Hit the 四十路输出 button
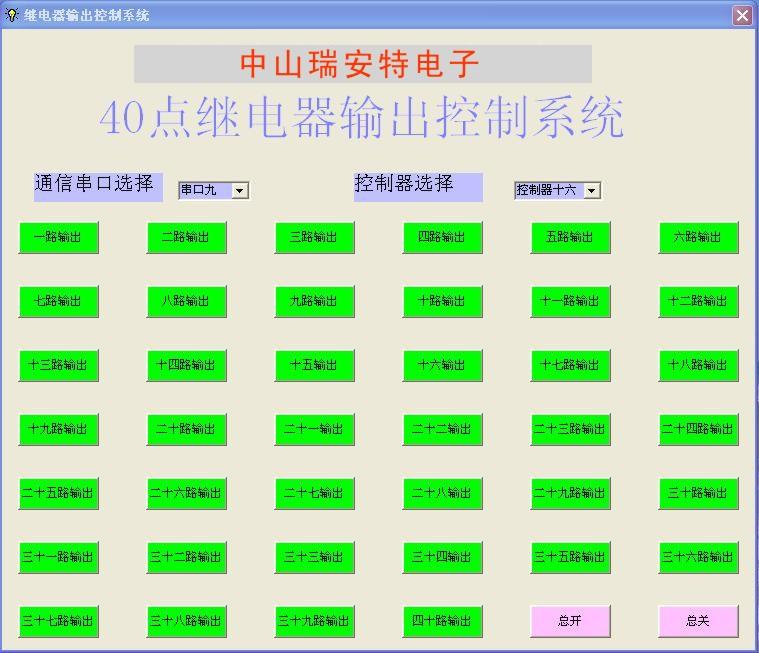Image resolution: width=759 pixels, height=653 pixels. click(x=442, y=621)
